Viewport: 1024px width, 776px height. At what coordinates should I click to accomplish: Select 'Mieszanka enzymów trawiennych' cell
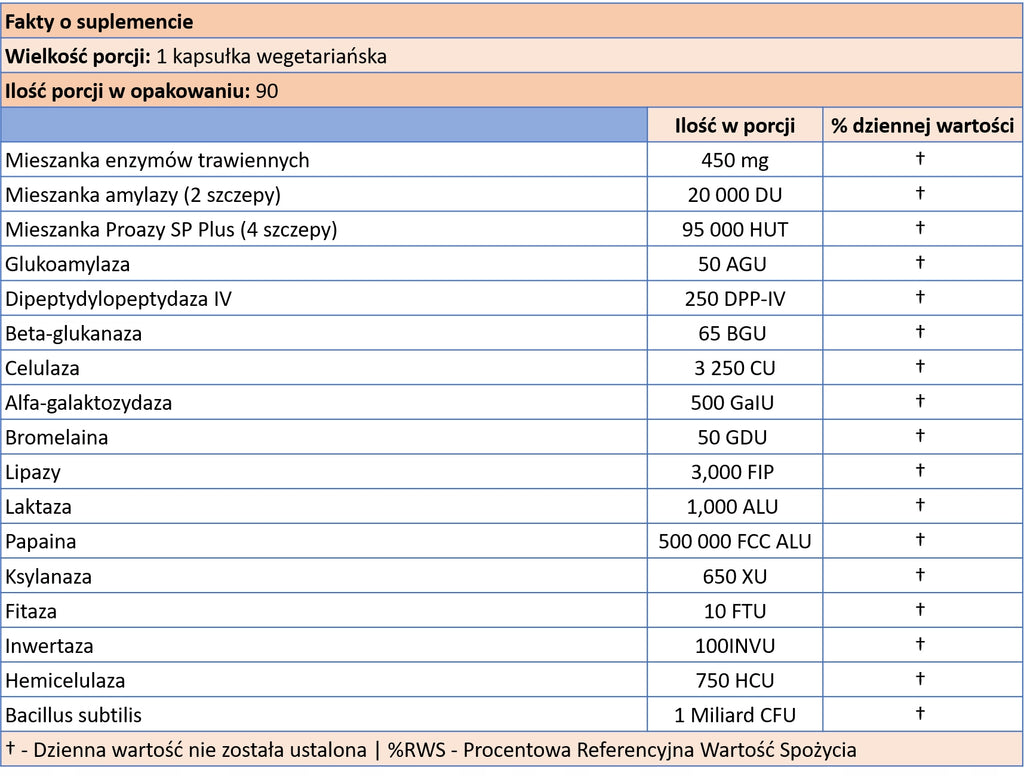[324, 160]
